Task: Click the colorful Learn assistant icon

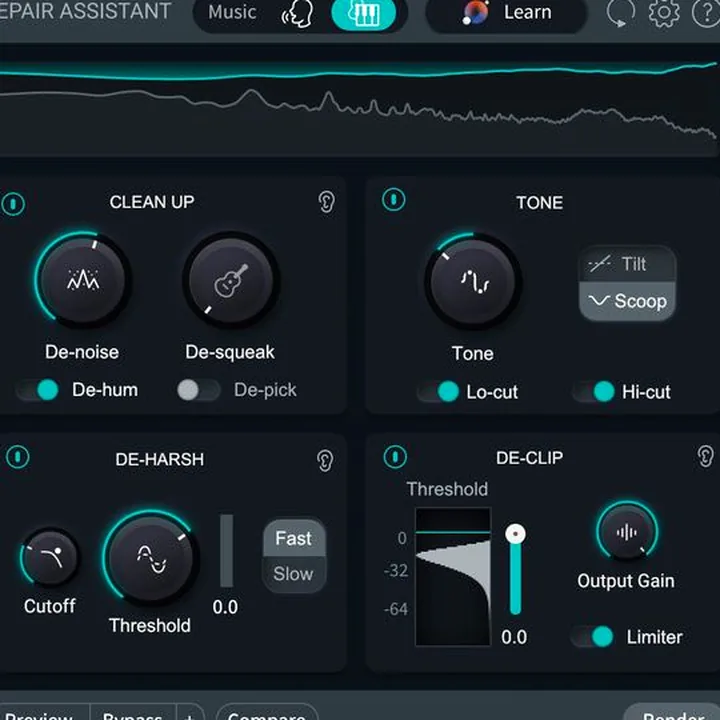Action: point(475,13)
